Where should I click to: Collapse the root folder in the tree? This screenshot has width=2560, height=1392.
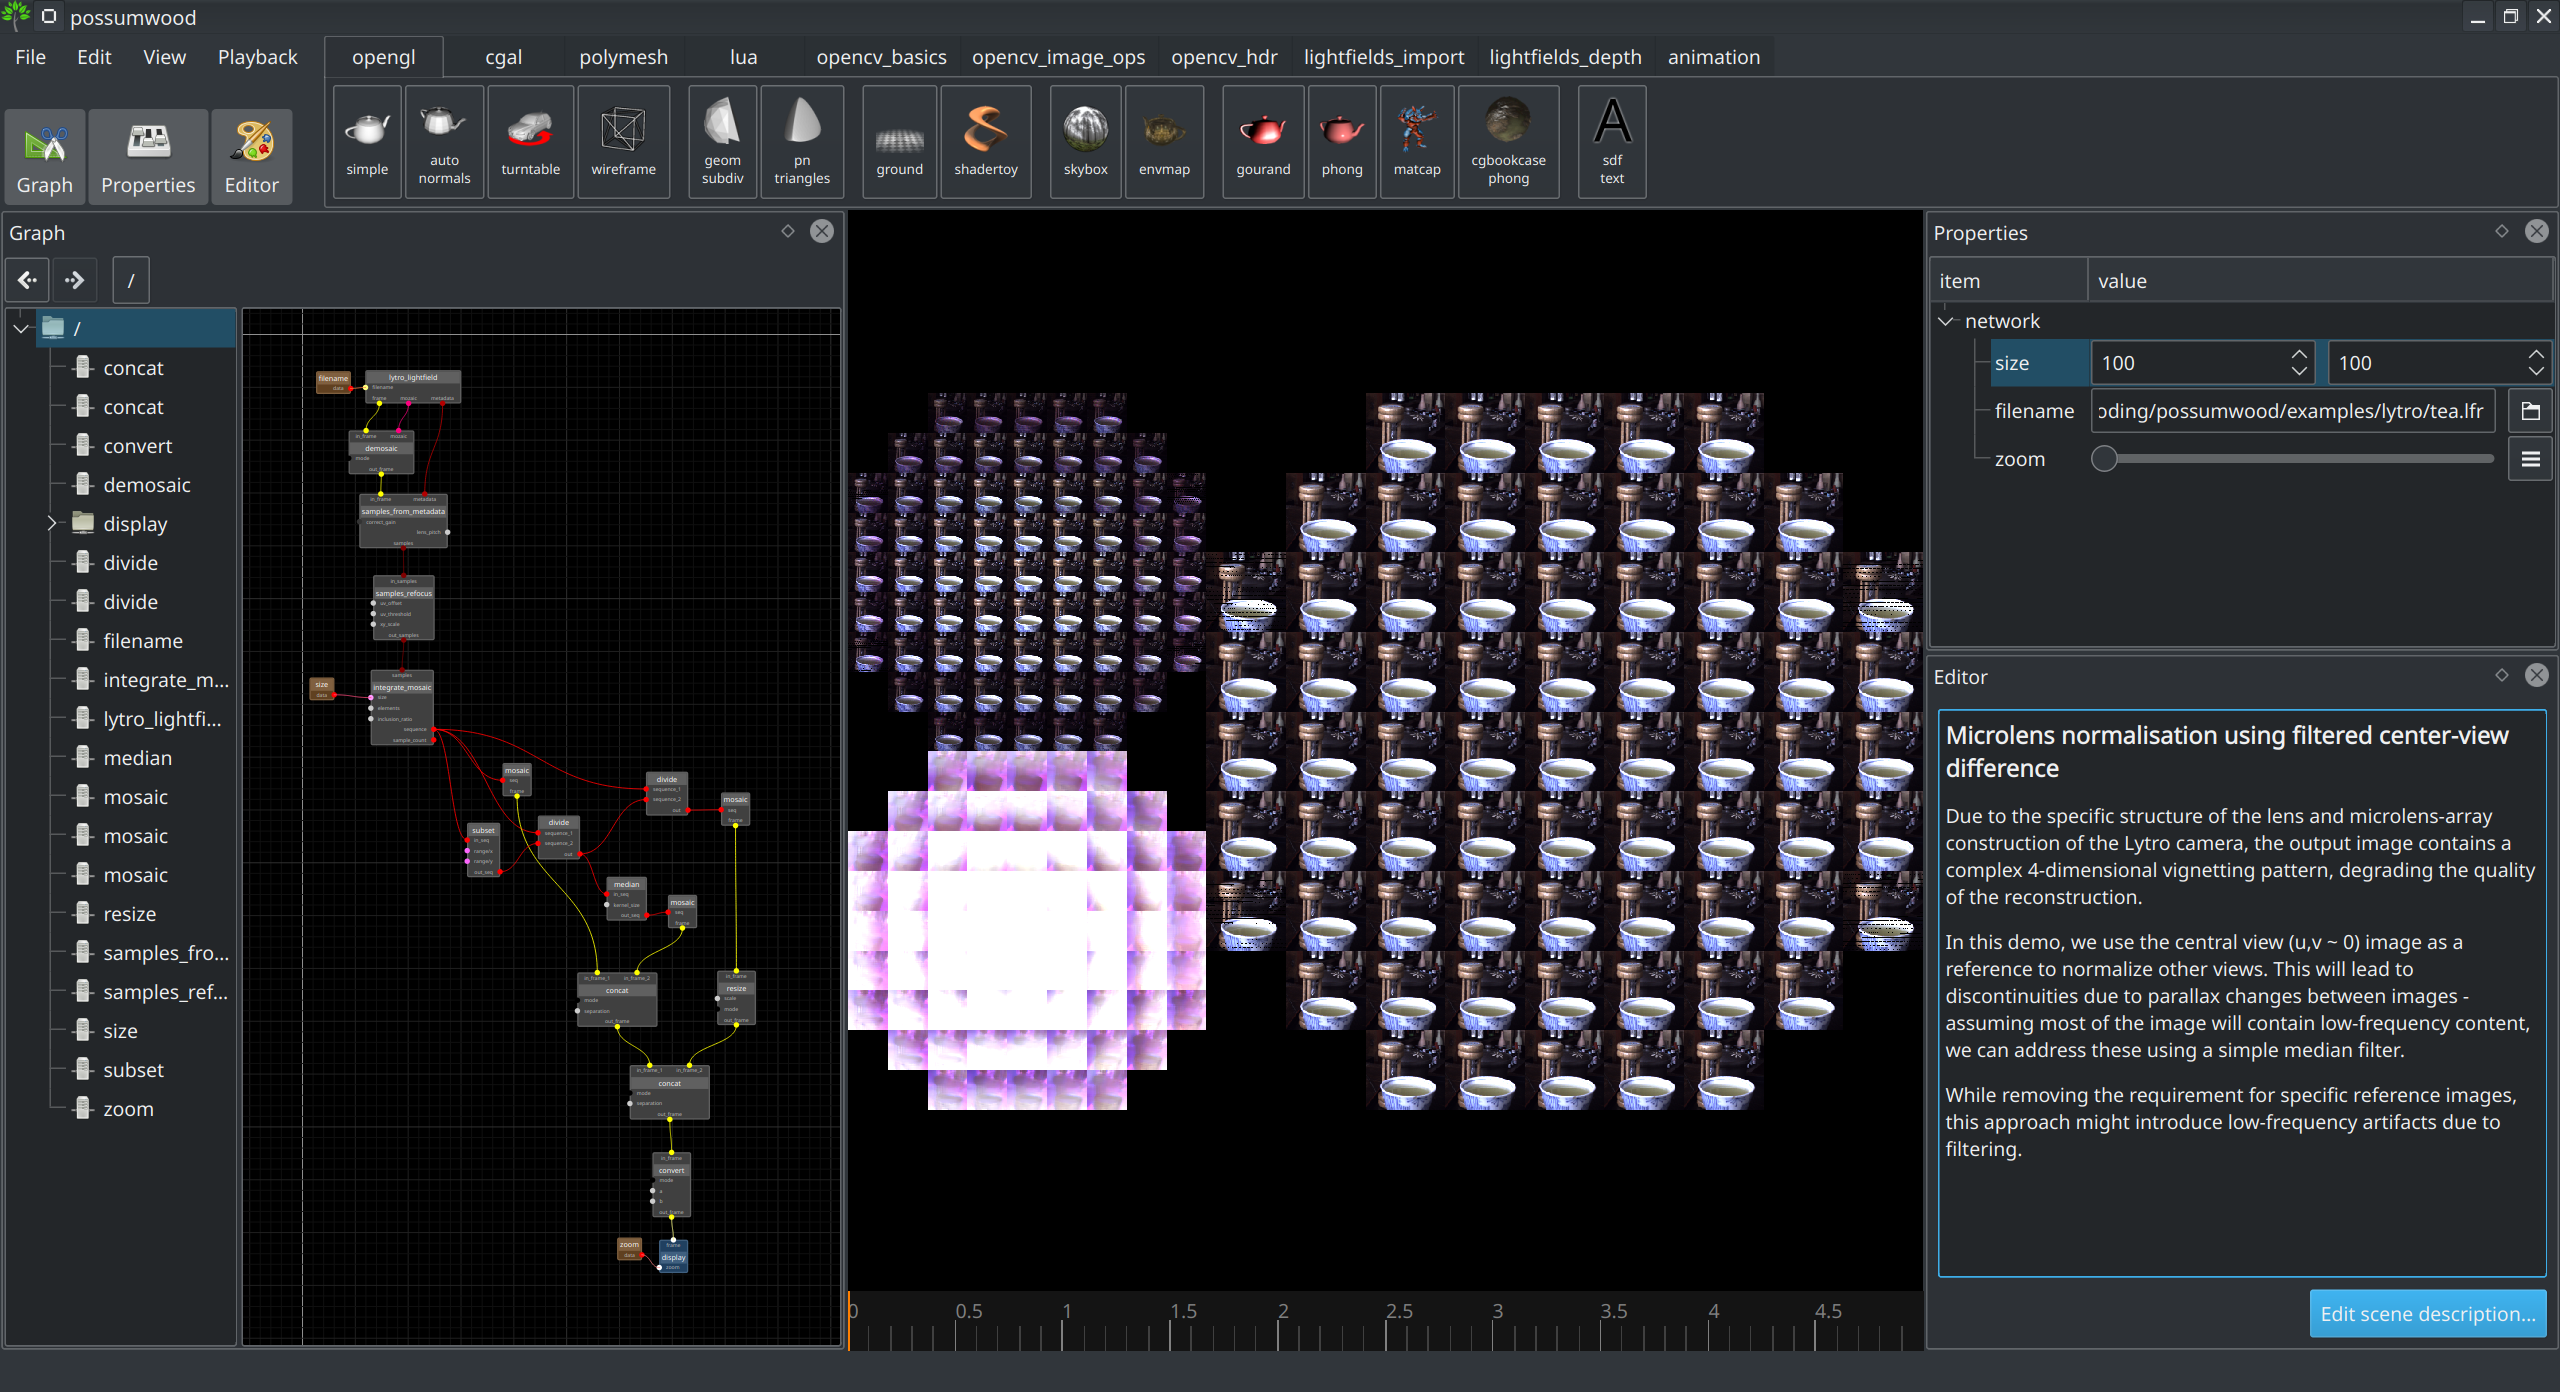(21, 328)
